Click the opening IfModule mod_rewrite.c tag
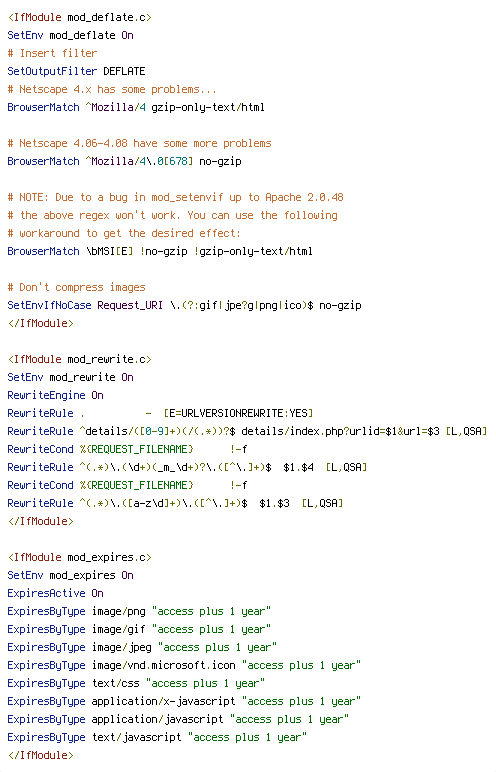Image resolution: width=496 pixels, height=772 pixels. [79, 359]
